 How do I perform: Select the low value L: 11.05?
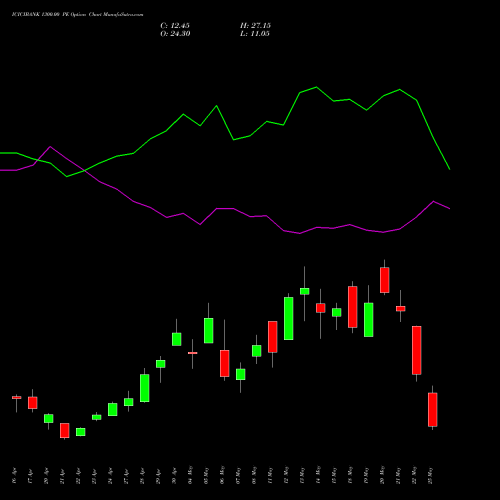tap(255, 34)
